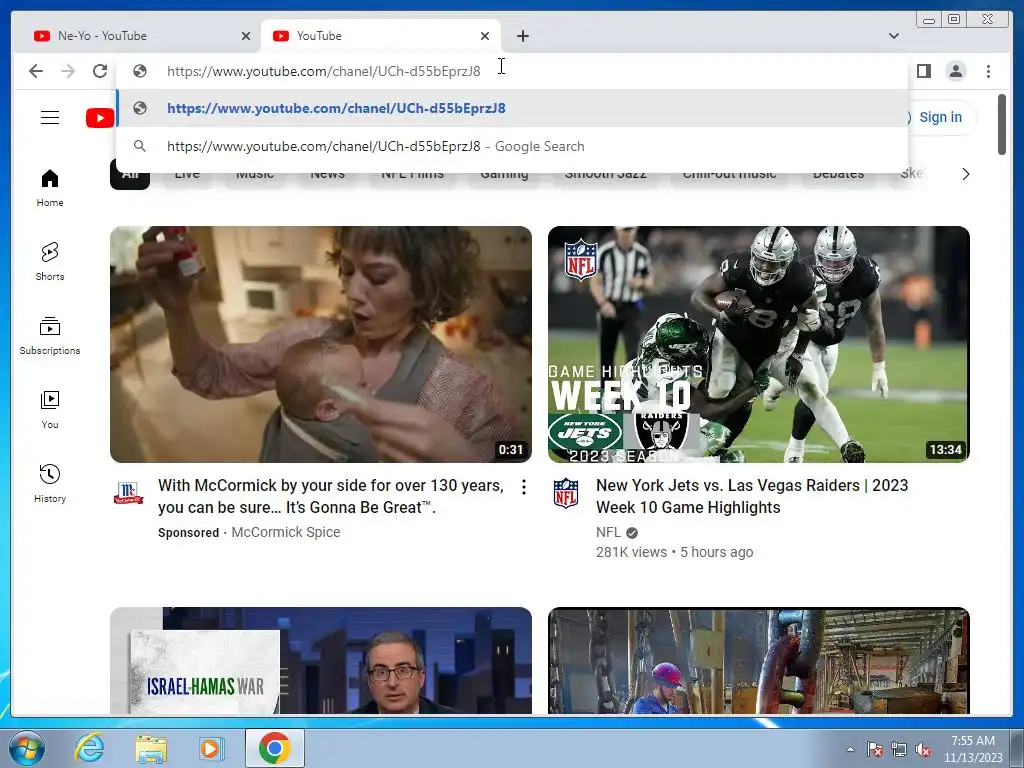
Task: Click the network tray icon
Action: pos(899,749)
